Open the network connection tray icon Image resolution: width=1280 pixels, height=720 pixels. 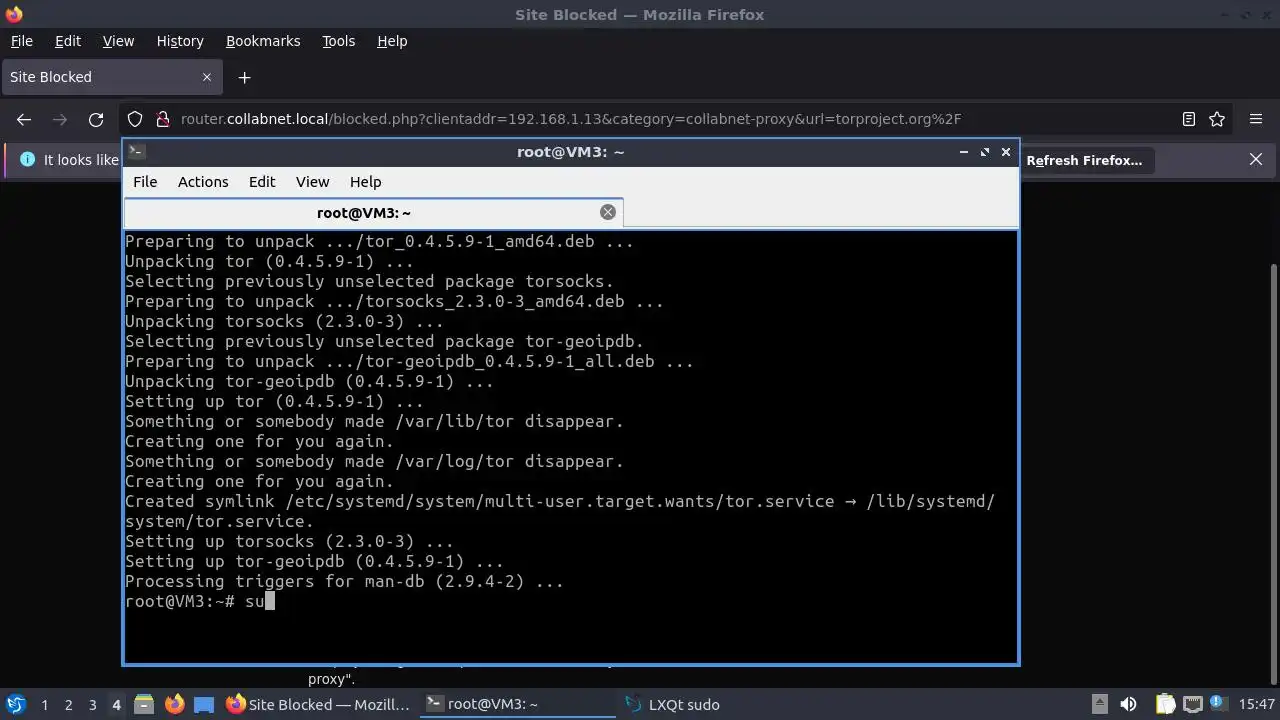[1192, 704]
